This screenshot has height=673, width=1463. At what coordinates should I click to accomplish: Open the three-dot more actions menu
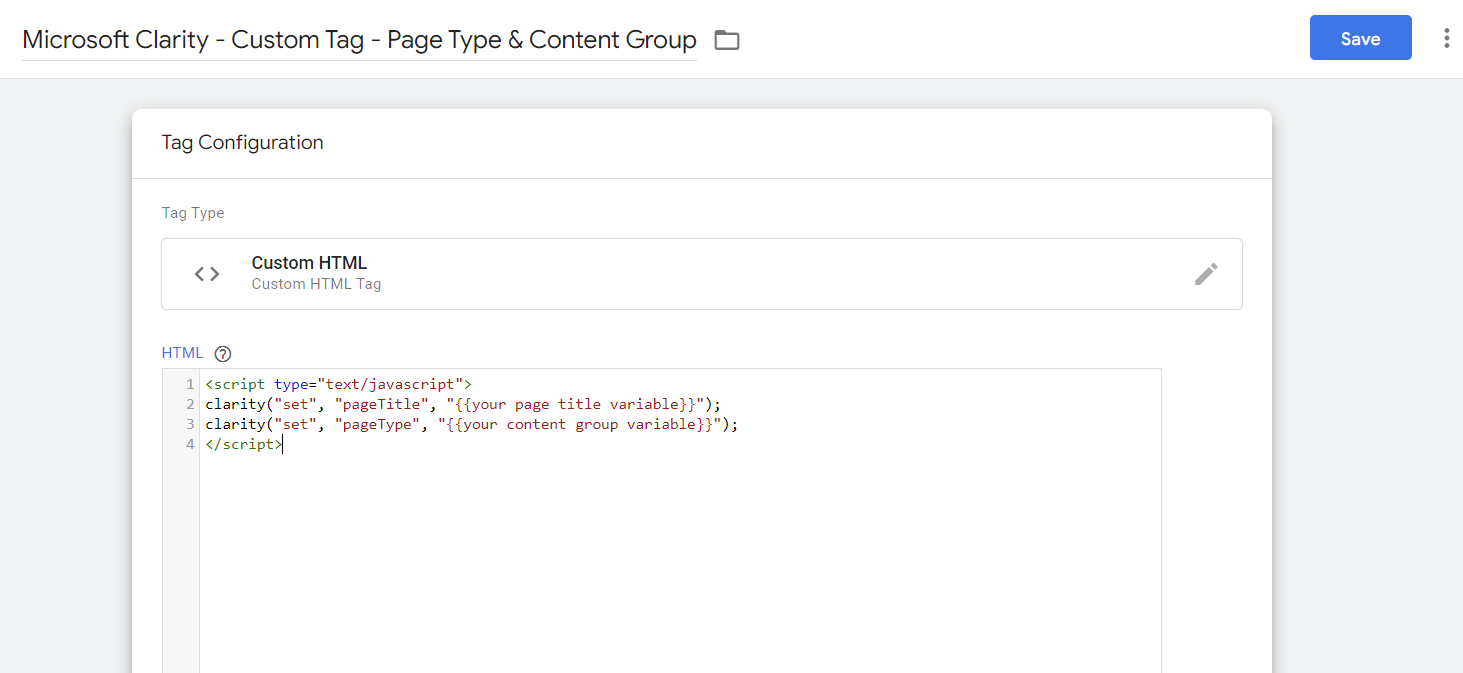point(1446,39)
